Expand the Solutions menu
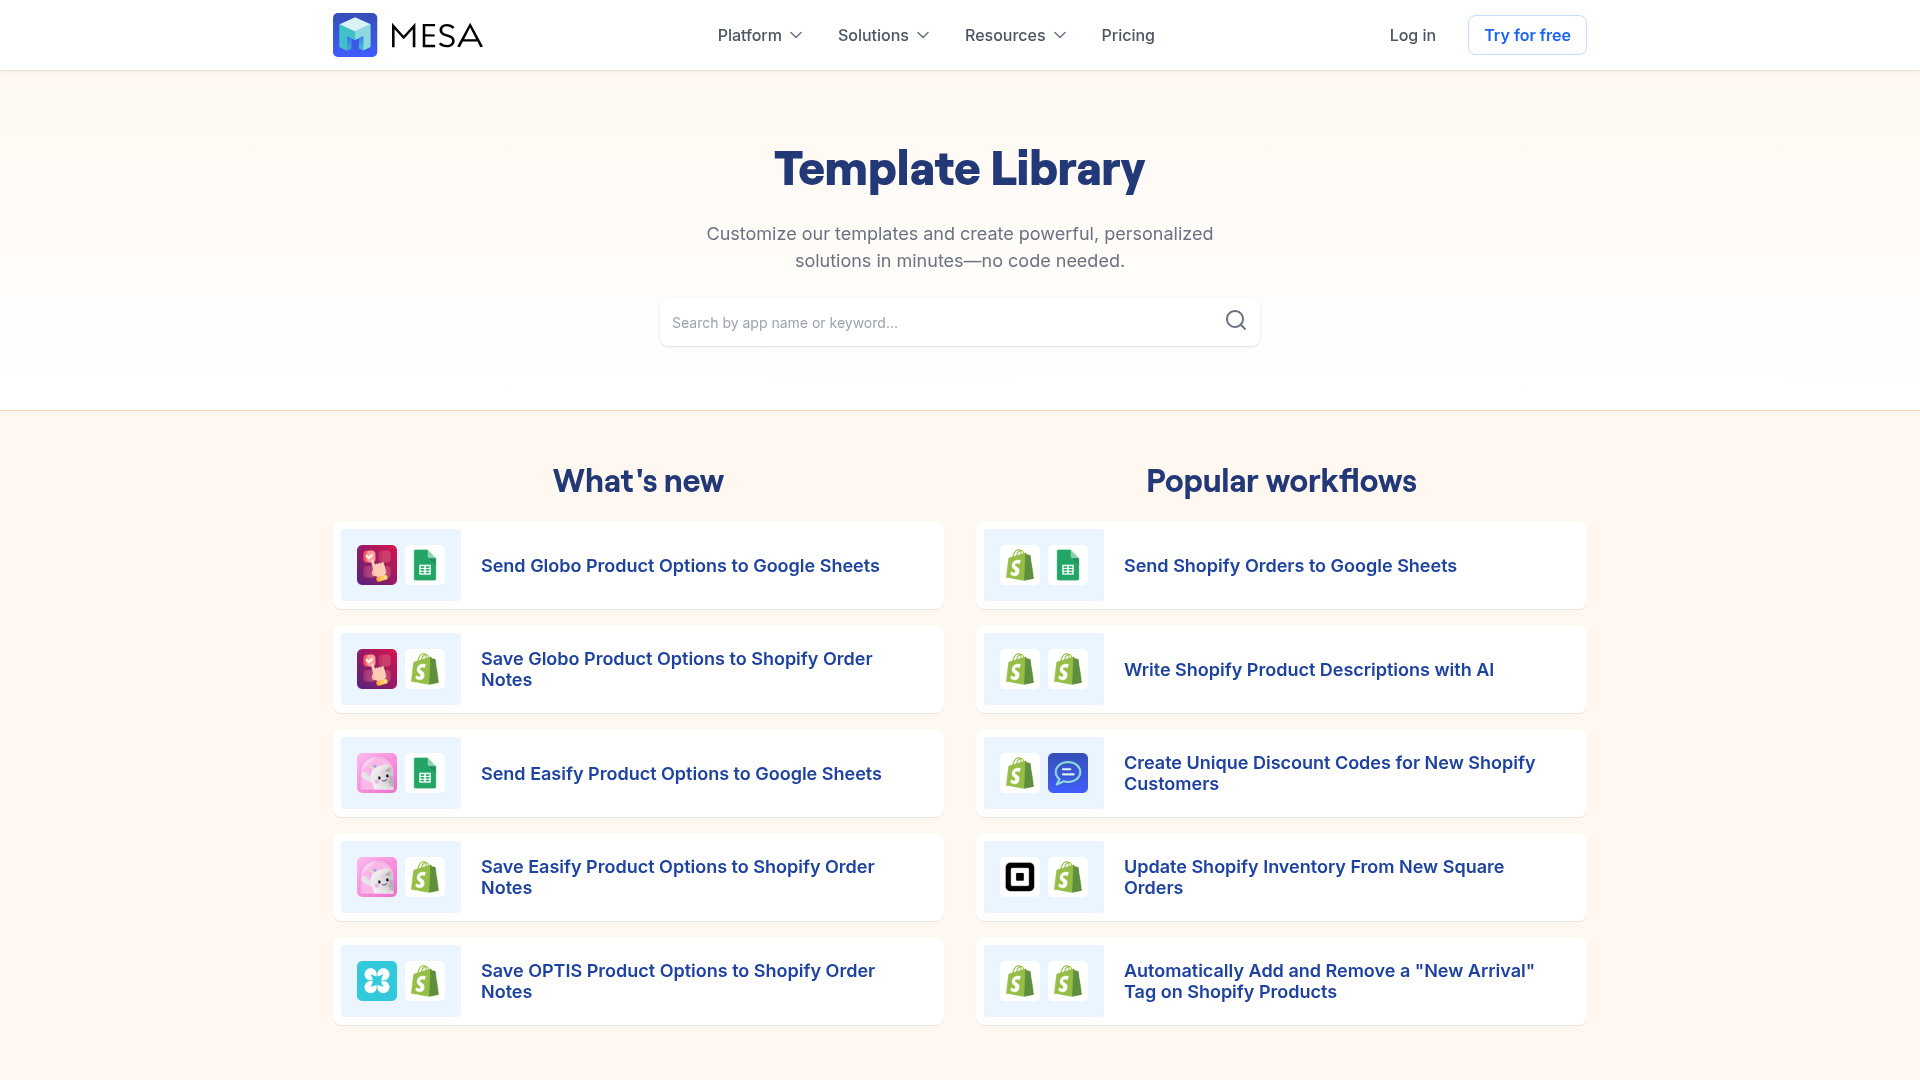The width and height of the screenshot is (1920, 1080). pos(884,35)
